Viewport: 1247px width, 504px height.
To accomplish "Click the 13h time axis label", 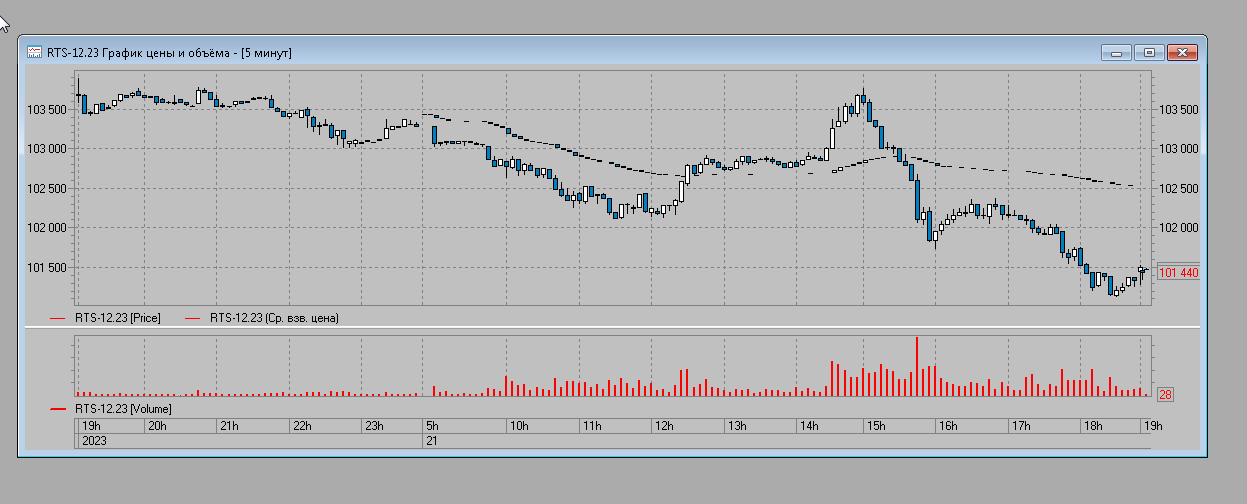I will coord(737,426).
